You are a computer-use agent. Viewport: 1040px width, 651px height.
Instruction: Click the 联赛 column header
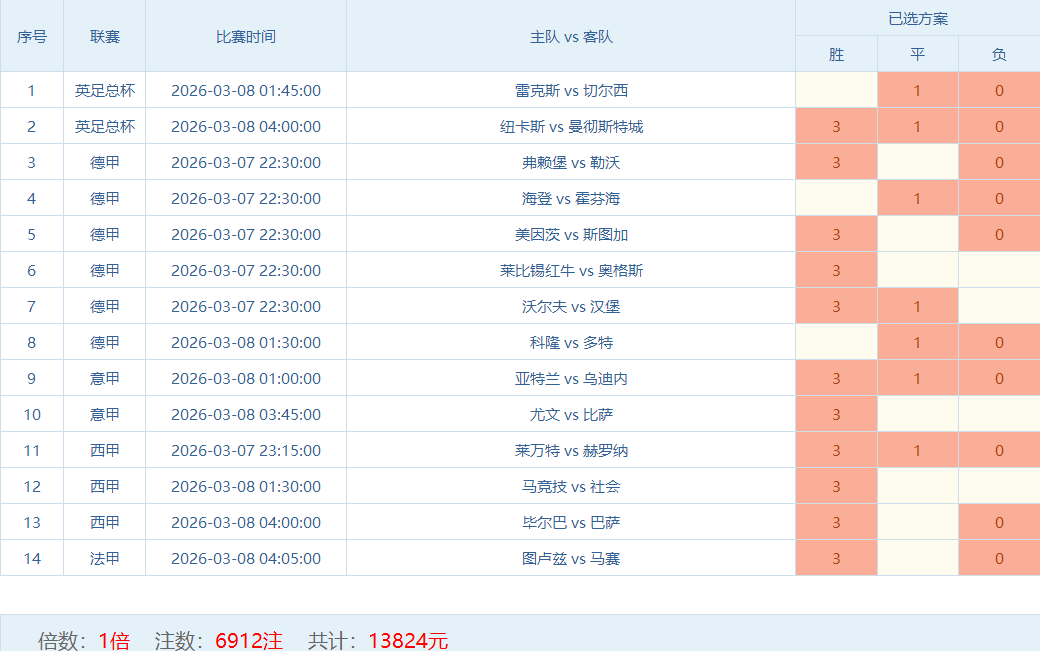pyautogui.click(x=104, y=36)
